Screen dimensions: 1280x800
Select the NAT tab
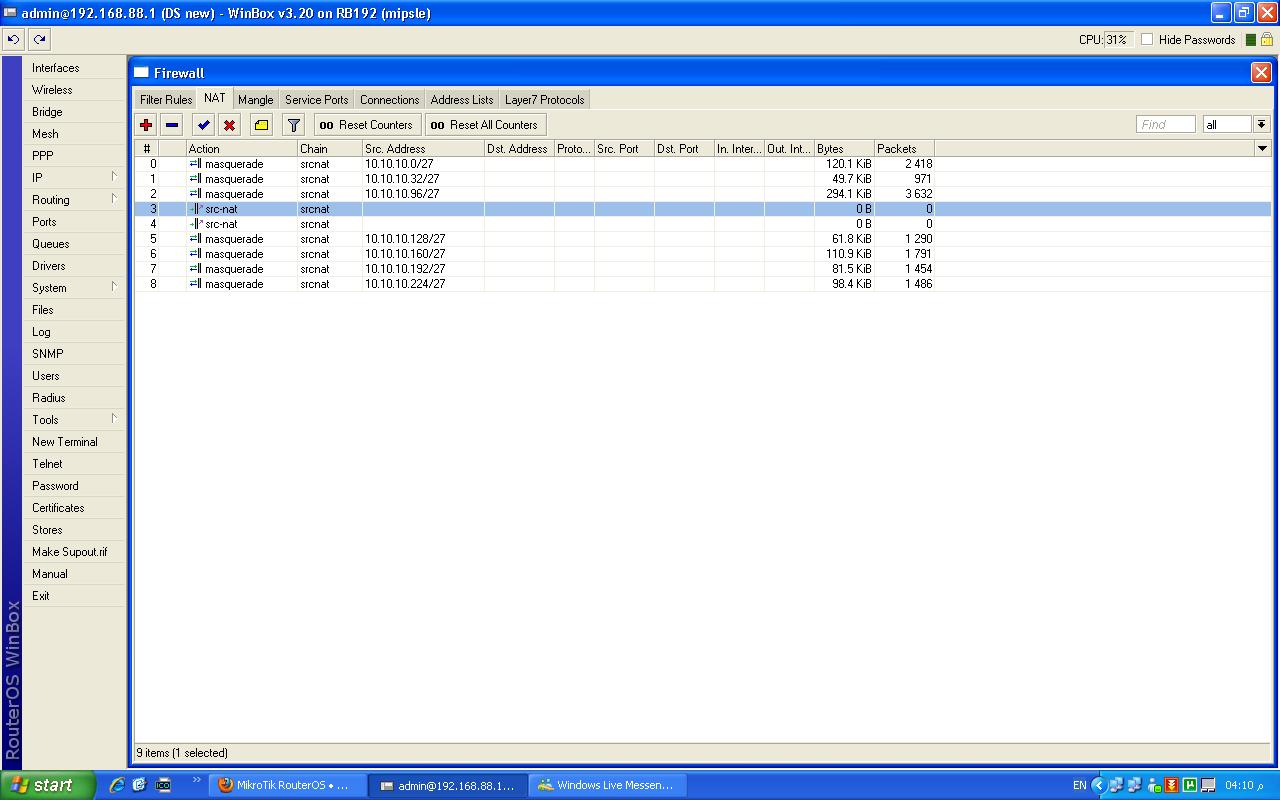point(214,98)
